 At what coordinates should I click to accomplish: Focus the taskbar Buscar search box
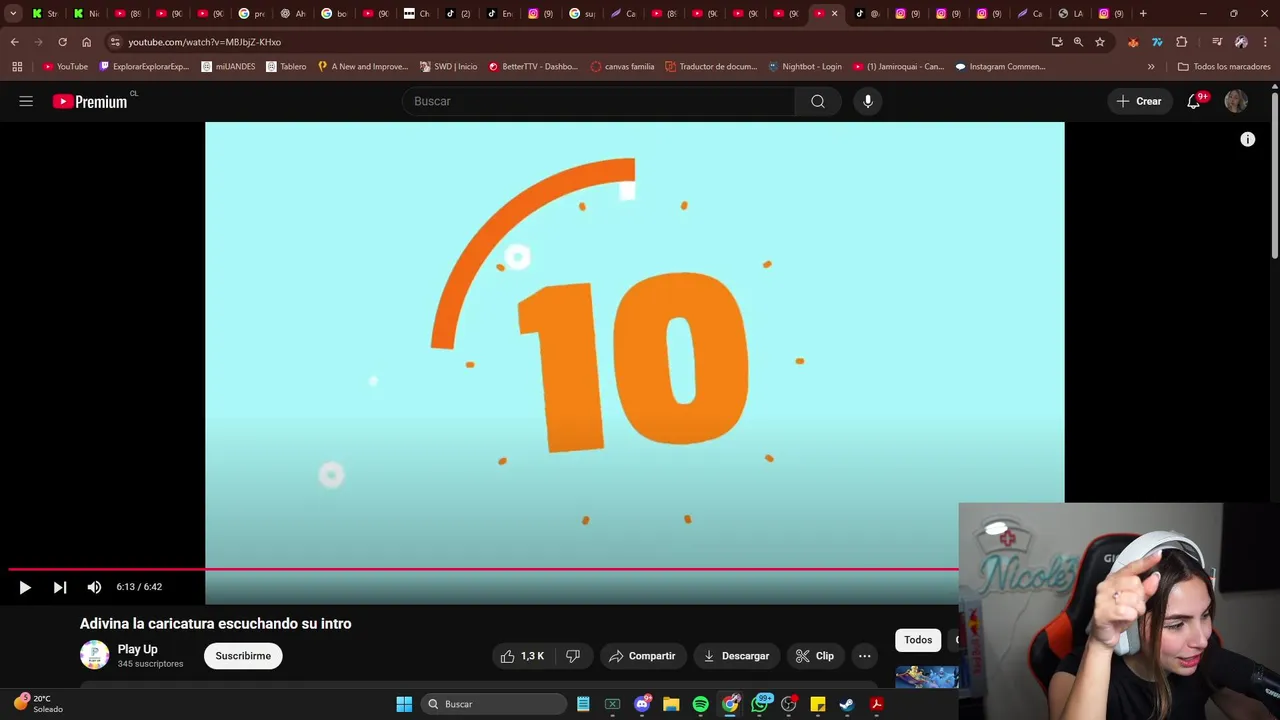coord(495,704)
